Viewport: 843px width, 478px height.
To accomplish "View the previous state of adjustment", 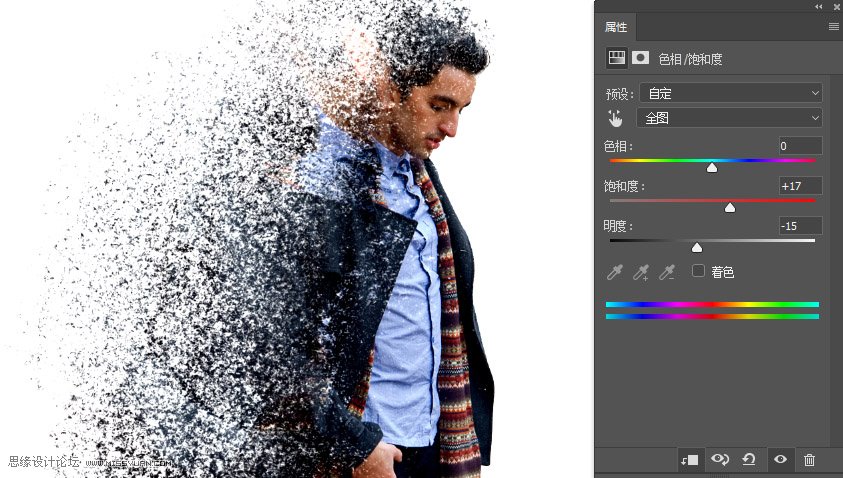I will coord(720,459).
